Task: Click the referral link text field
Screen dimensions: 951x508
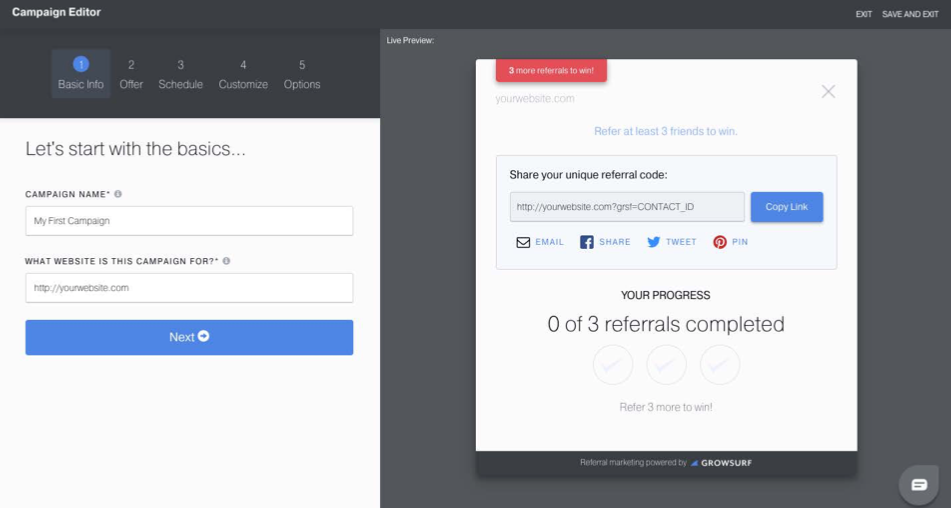Action: (627, 207)
